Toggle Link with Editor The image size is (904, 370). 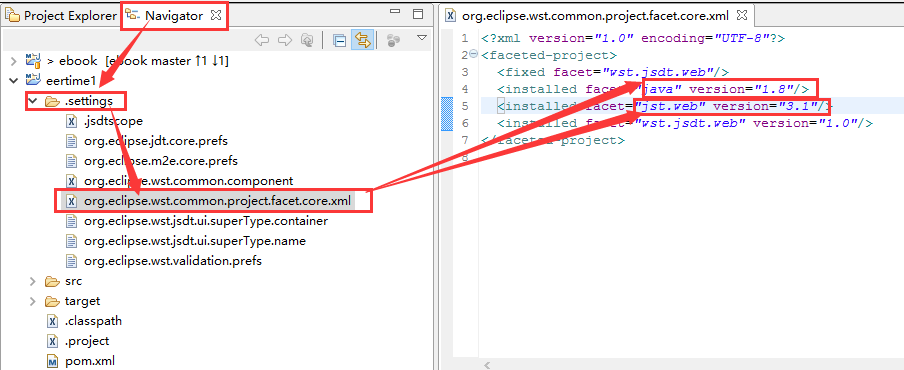point(362,40)
